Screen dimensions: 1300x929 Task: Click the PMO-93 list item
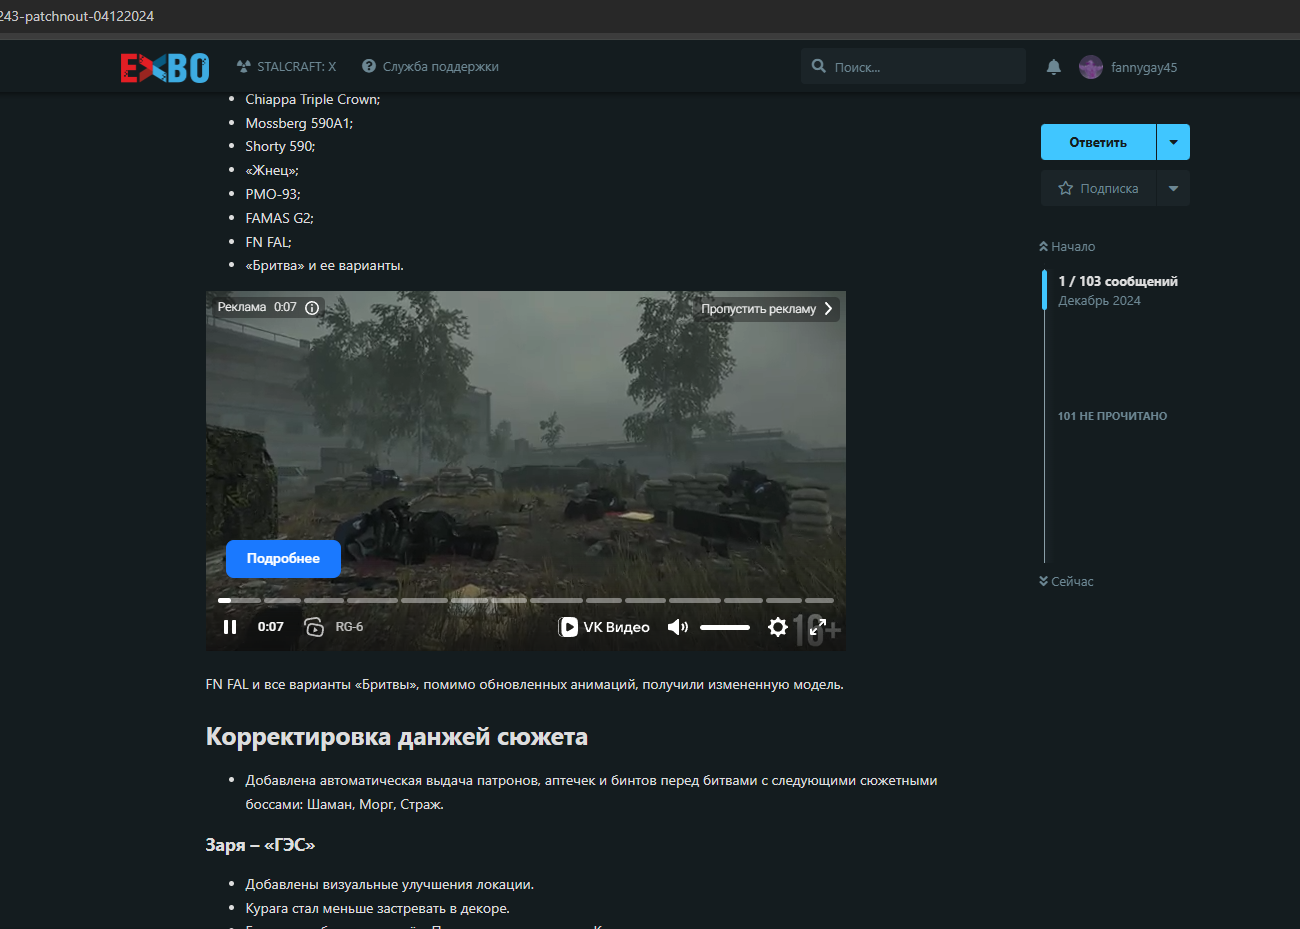pyautogui.click(x=273, y=195)
